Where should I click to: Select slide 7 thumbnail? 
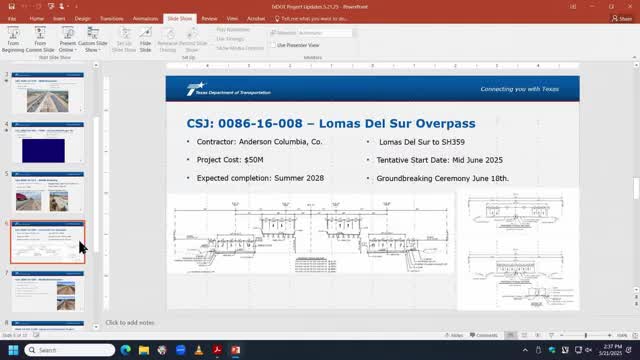48,291
